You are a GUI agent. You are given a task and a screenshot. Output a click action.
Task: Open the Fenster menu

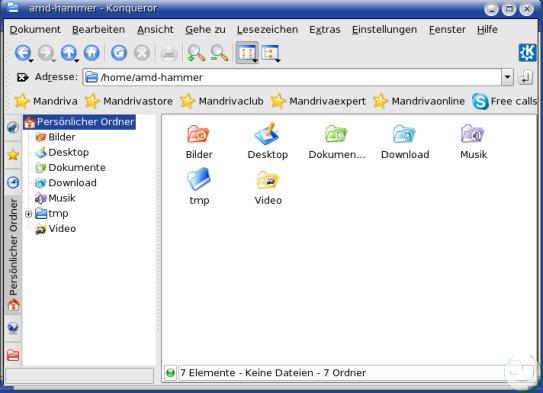447,30
